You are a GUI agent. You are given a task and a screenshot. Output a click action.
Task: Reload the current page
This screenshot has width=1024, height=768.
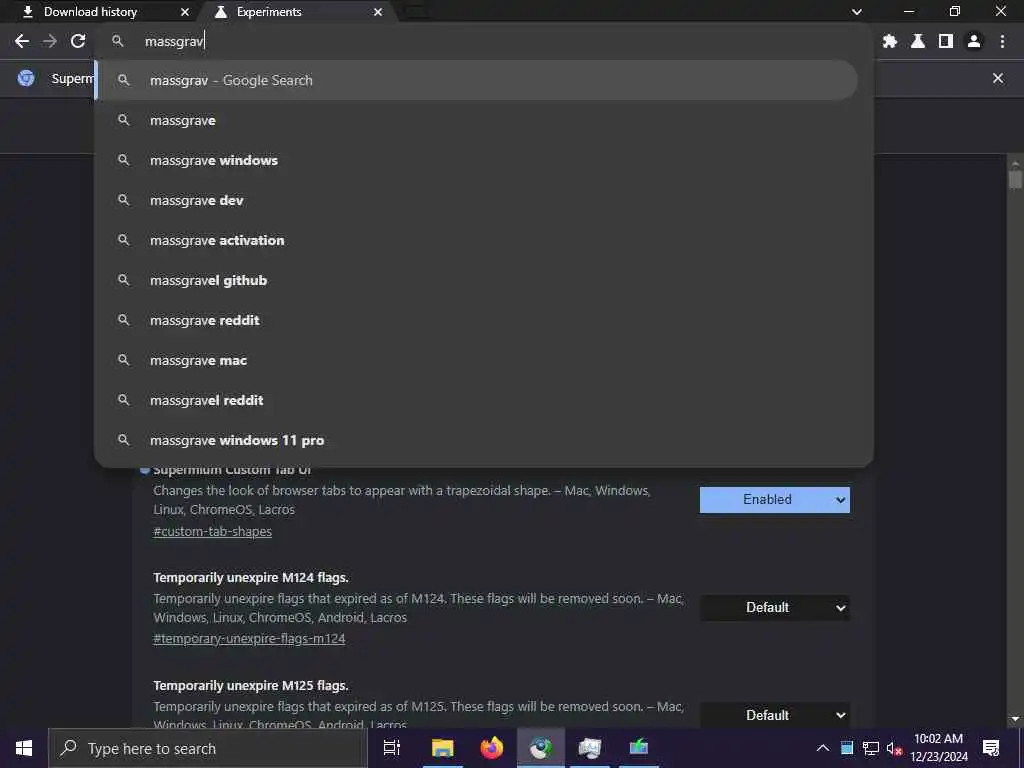78,41
